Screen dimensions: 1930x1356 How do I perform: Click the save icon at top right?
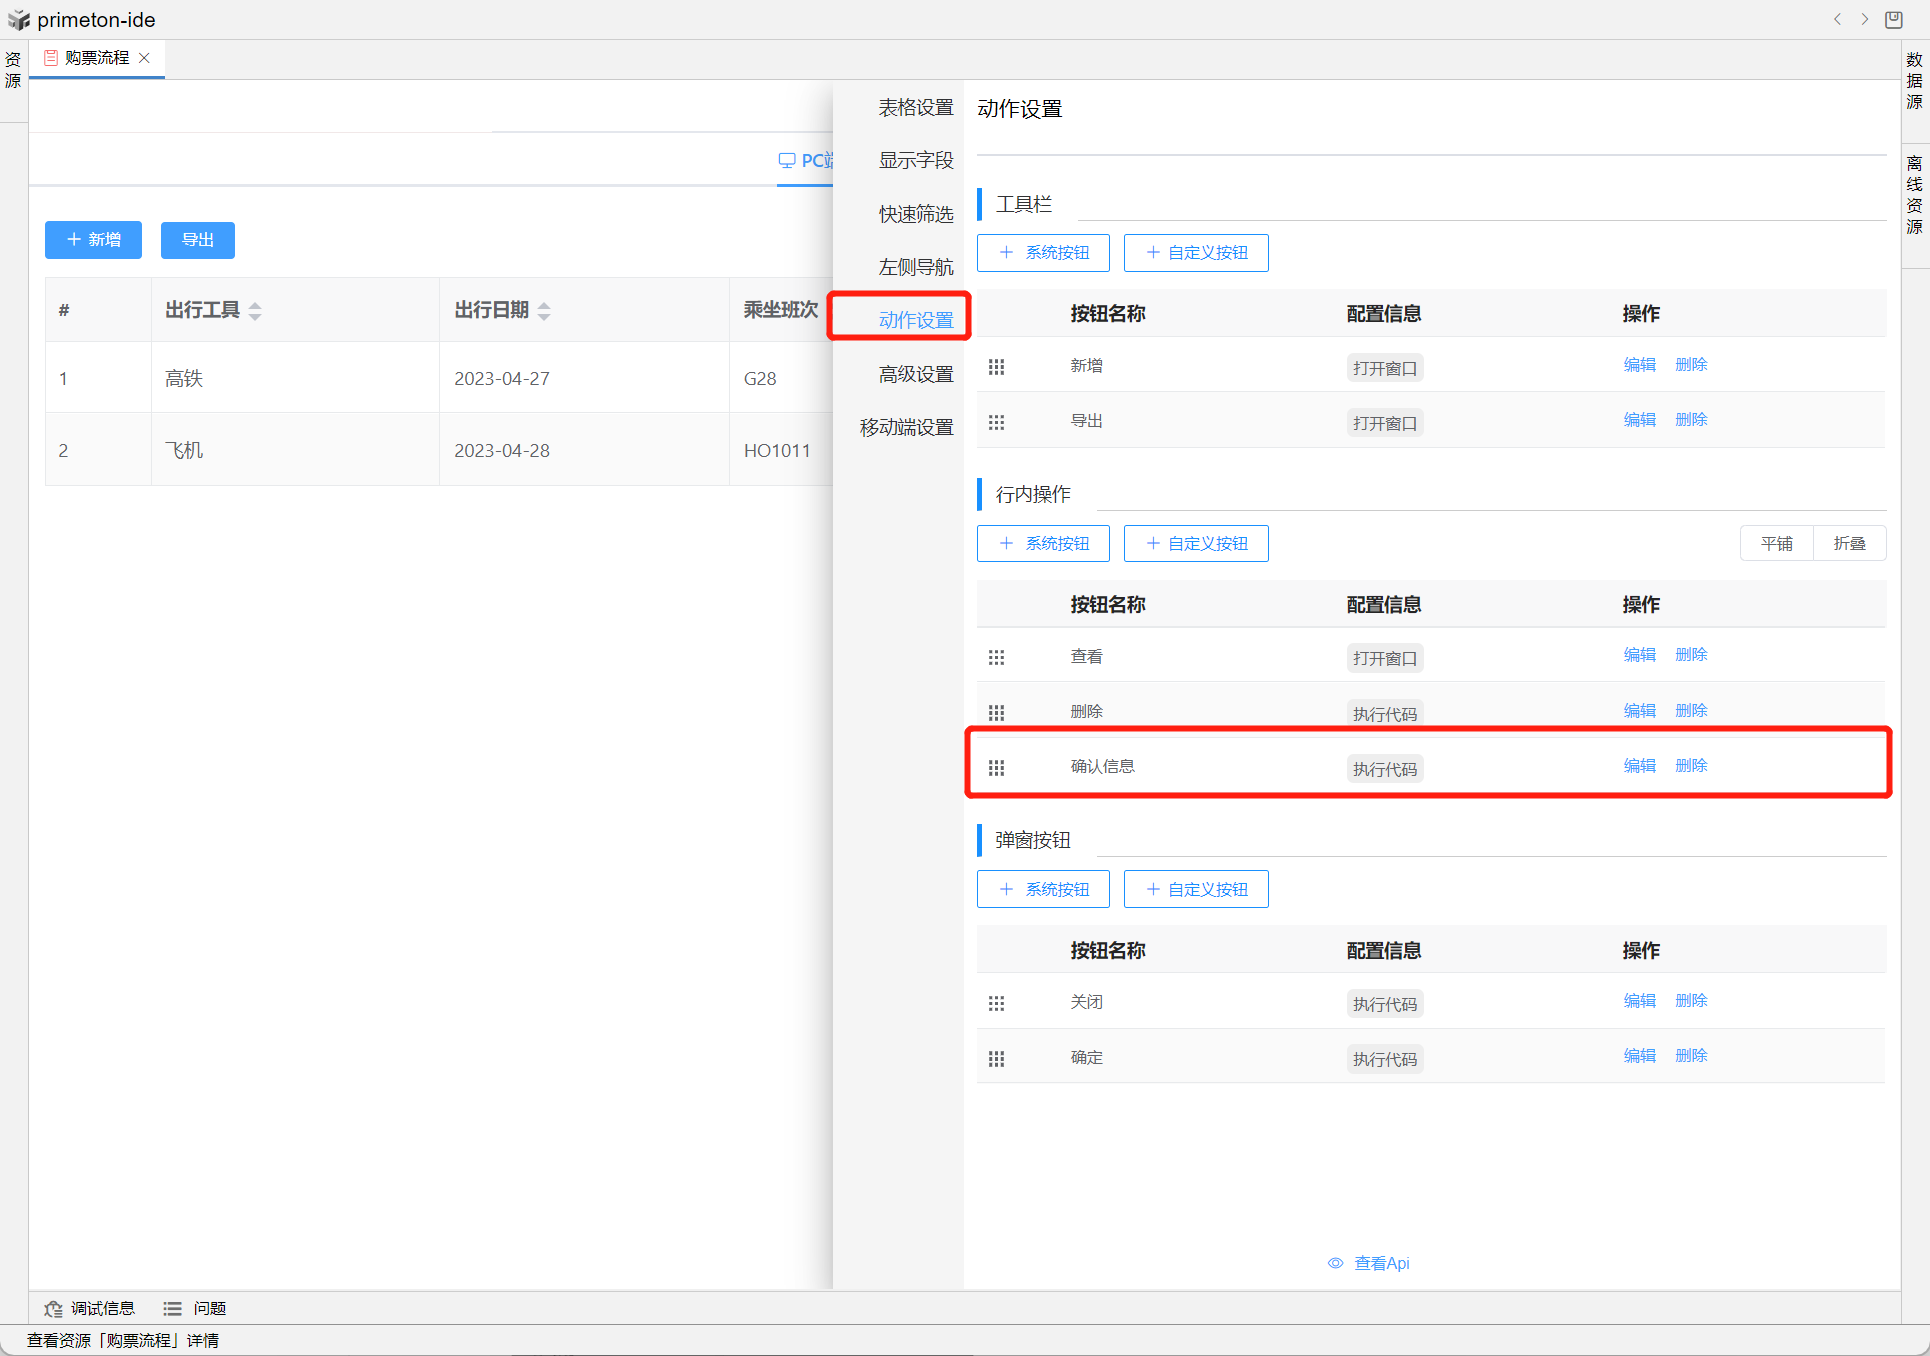coord(1894,19)
